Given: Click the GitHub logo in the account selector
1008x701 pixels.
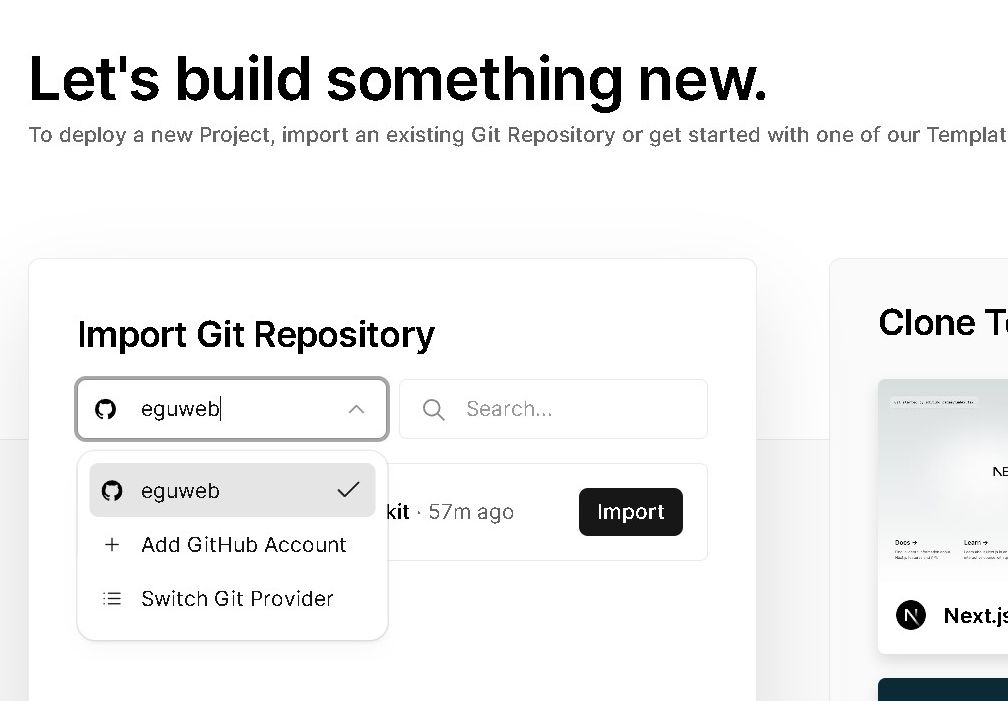Looking at the screenshot, I should [x=106, y=409].
